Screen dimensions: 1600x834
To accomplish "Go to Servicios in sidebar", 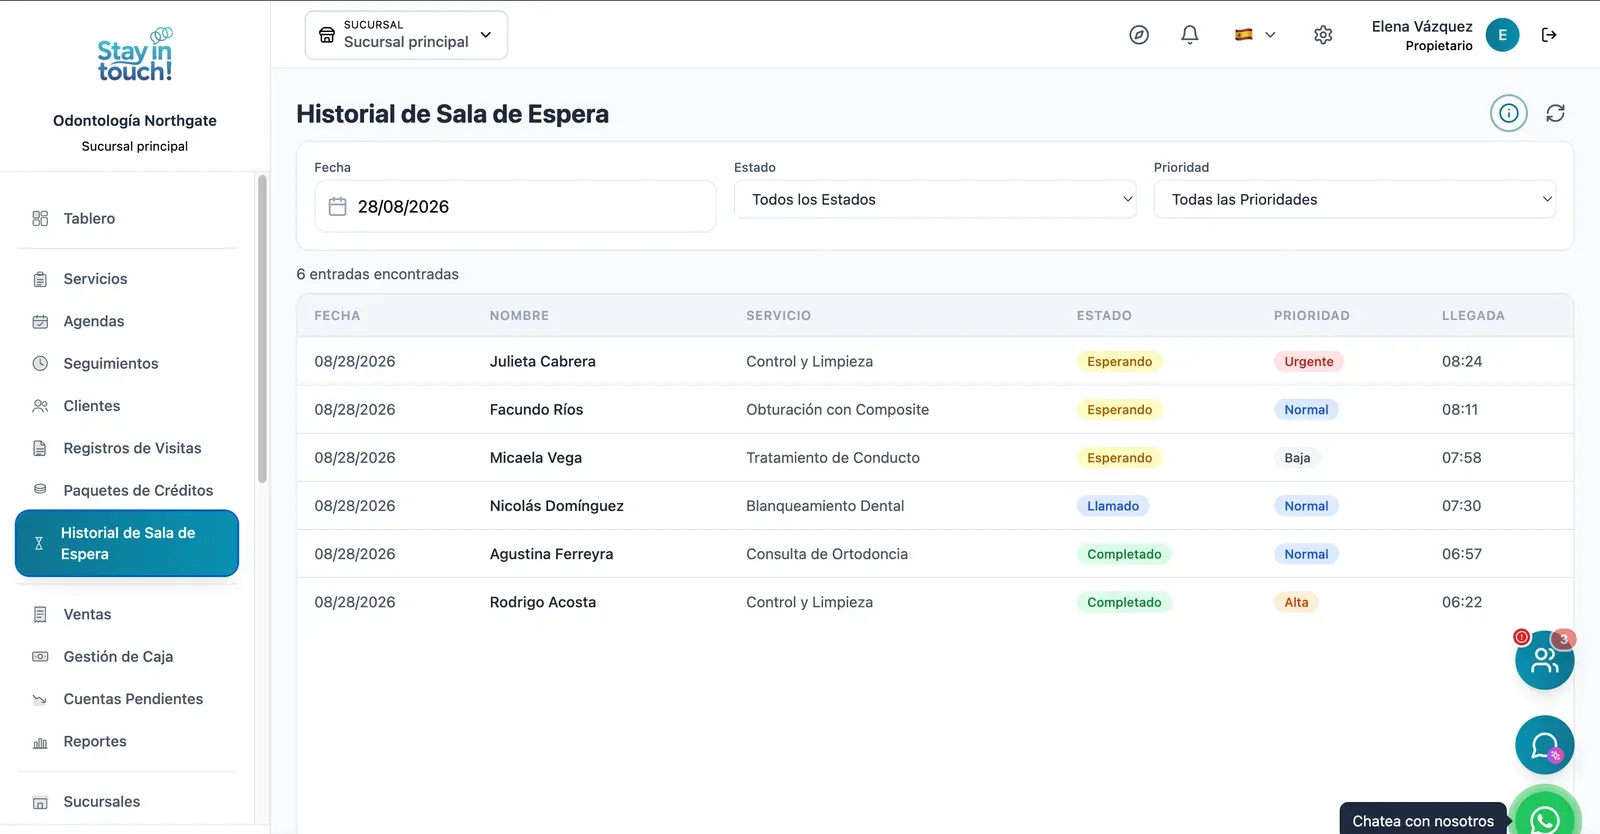I will (95, 279).
